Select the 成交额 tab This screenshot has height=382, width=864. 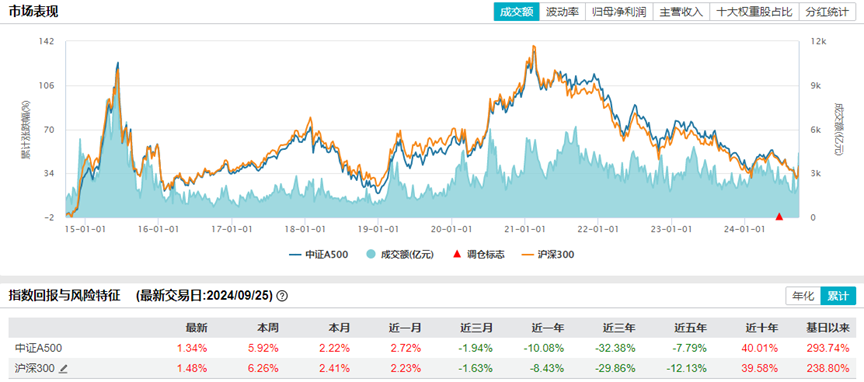(x=516, y=12)
